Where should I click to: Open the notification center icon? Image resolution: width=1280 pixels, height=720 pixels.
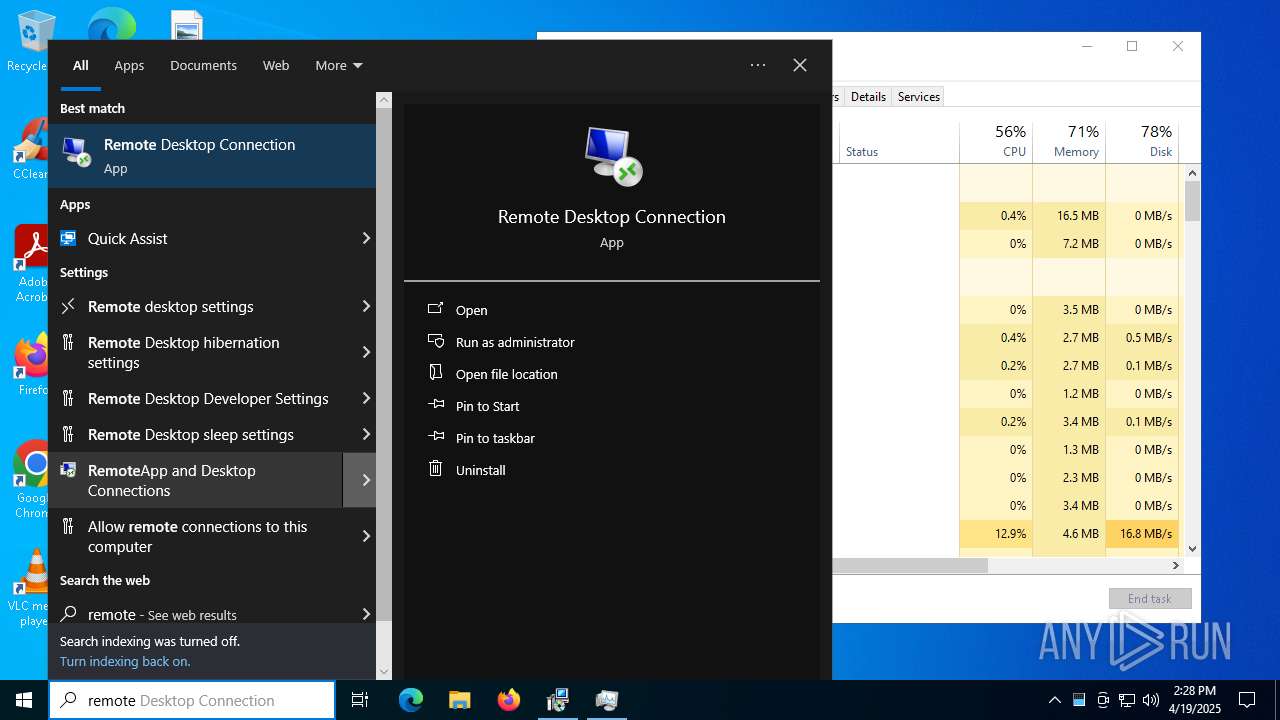pos(1247,700)
